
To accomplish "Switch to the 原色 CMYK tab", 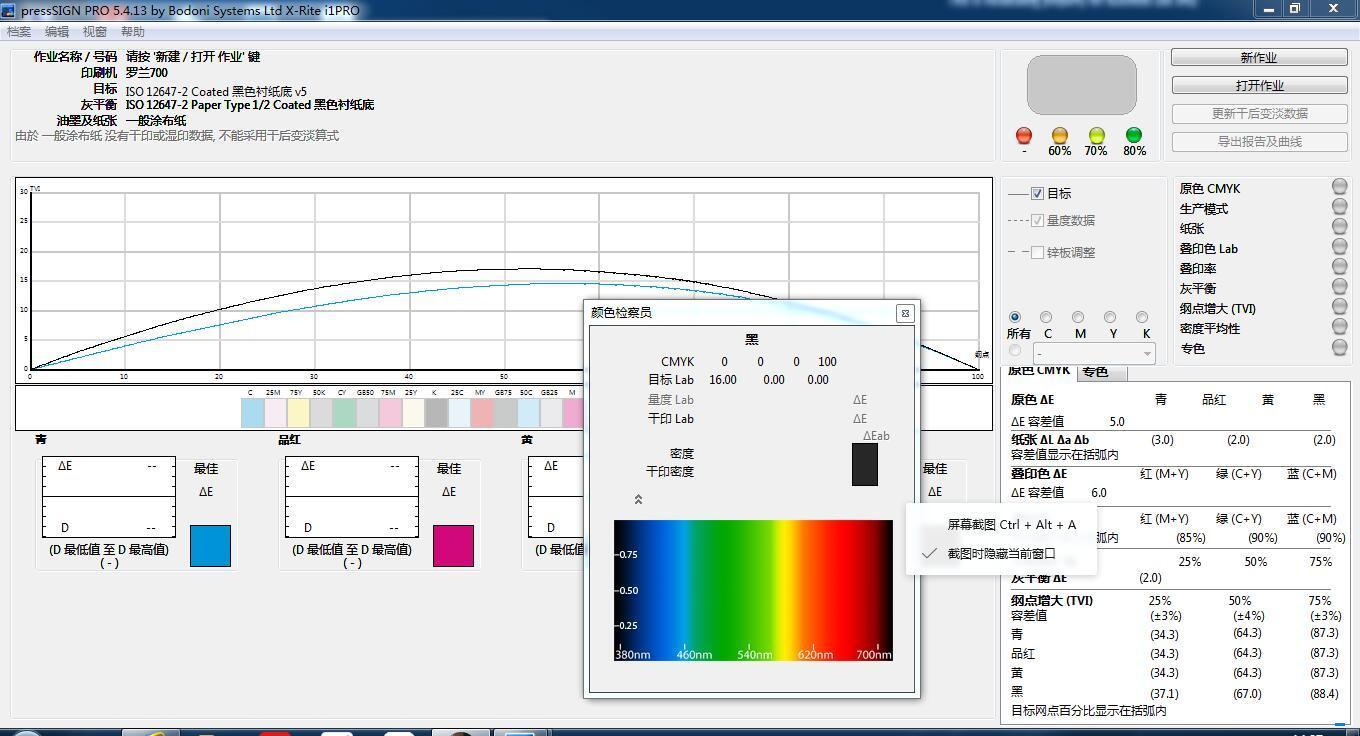I will pos(1038,371).
